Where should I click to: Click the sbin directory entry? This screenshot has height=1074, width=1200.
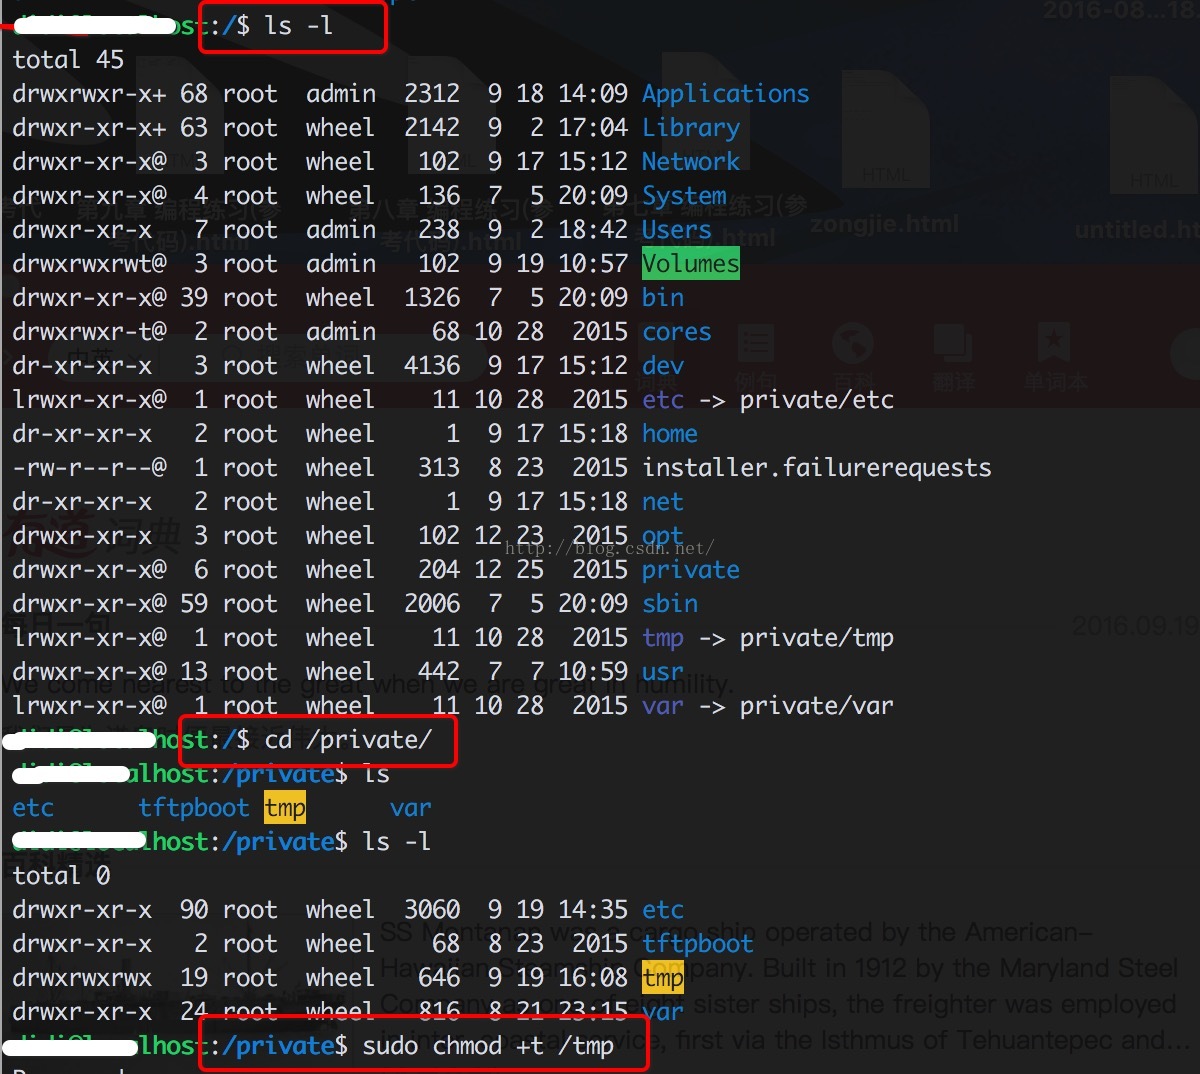click(670, 604)
